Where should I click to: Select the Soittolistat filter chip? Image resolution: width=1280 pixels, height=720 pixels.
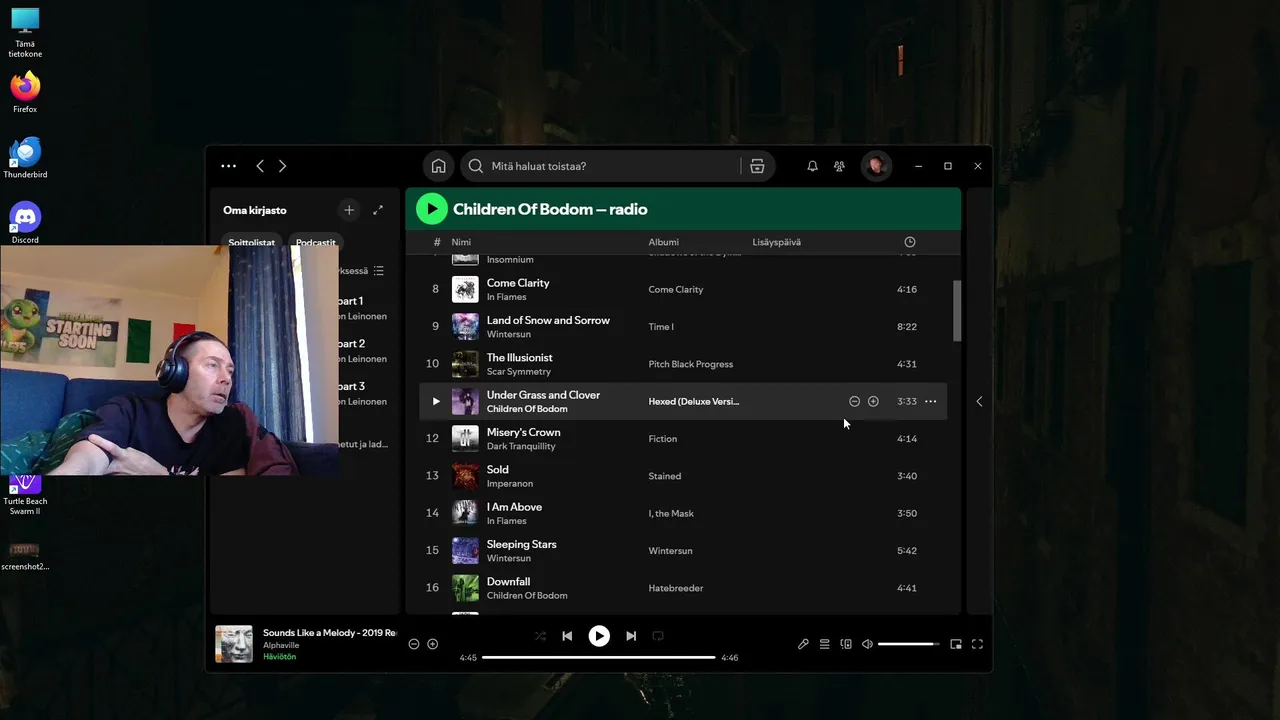251,242
